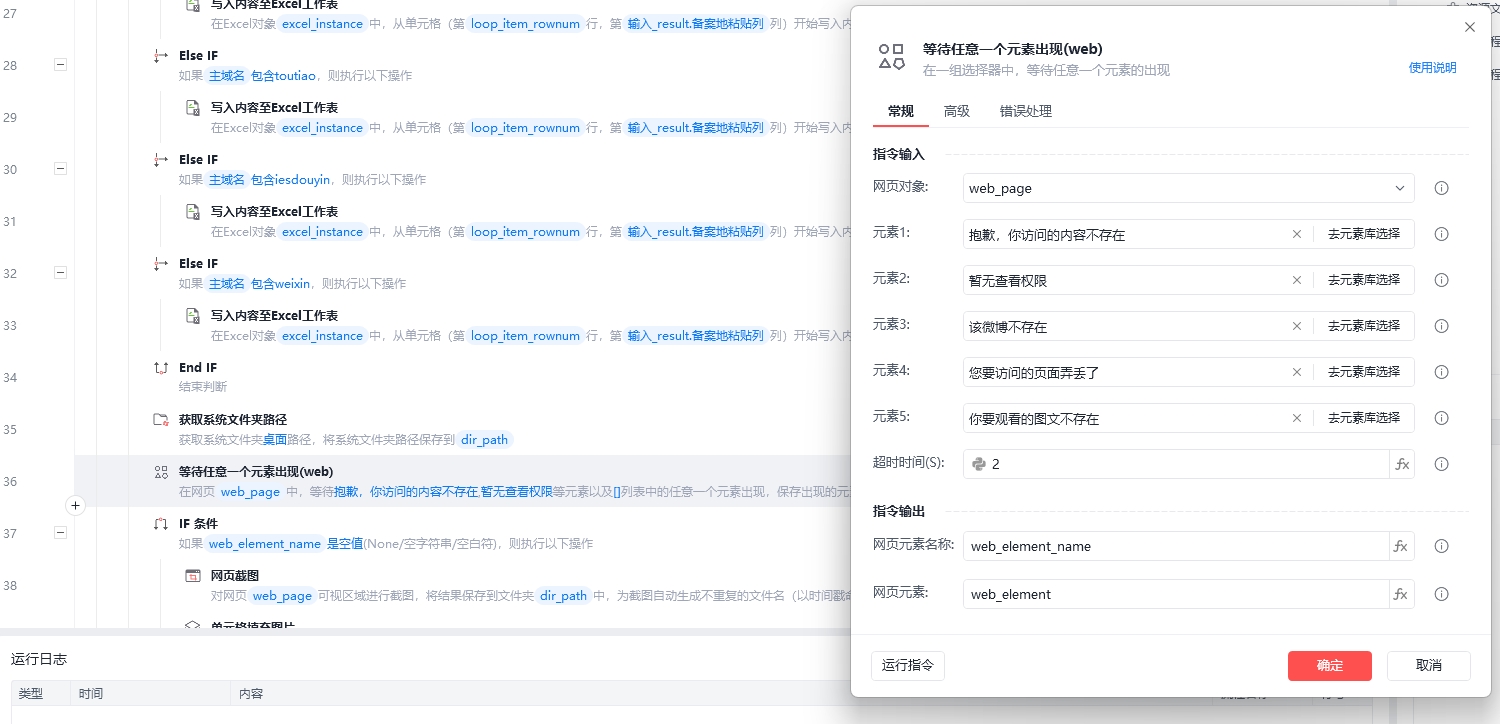
Task: Click the 超时时间 input field
Action: click(x=1180, y=464)
